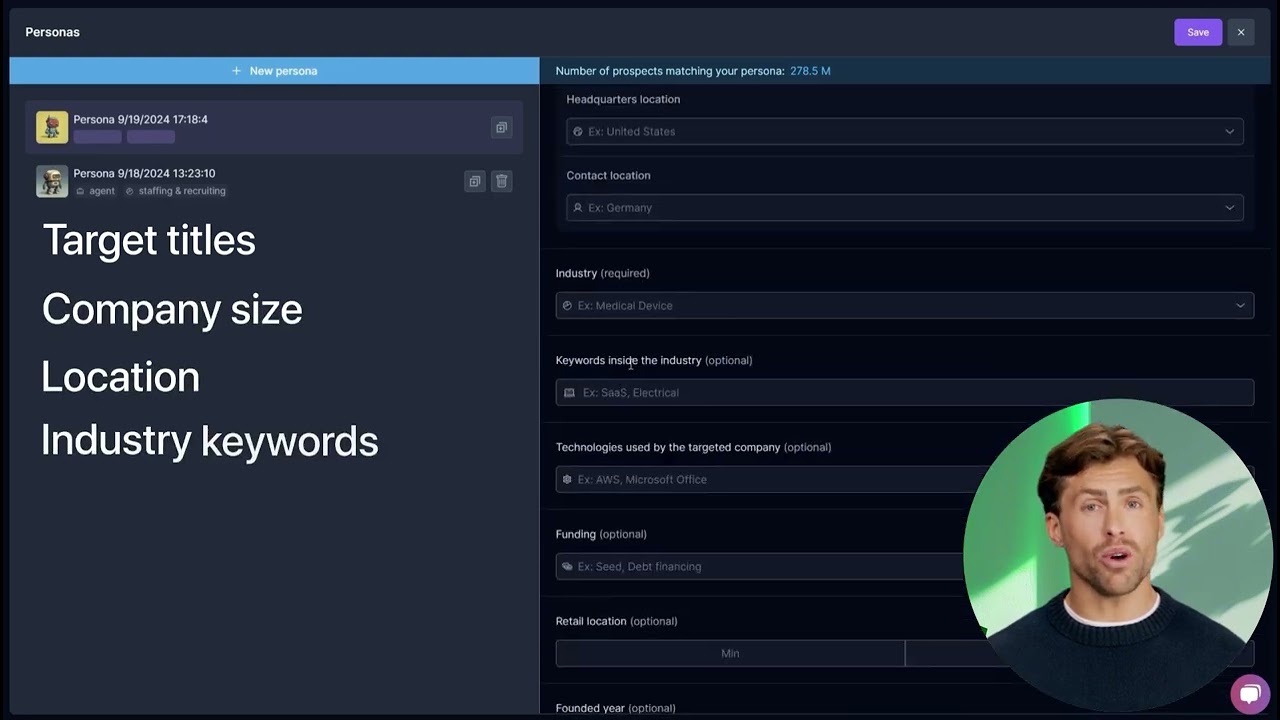Image resolution: width=1280 pixels, height=720 pixels.
Task: Create a New persona
Action: click(x=274, y=71)
